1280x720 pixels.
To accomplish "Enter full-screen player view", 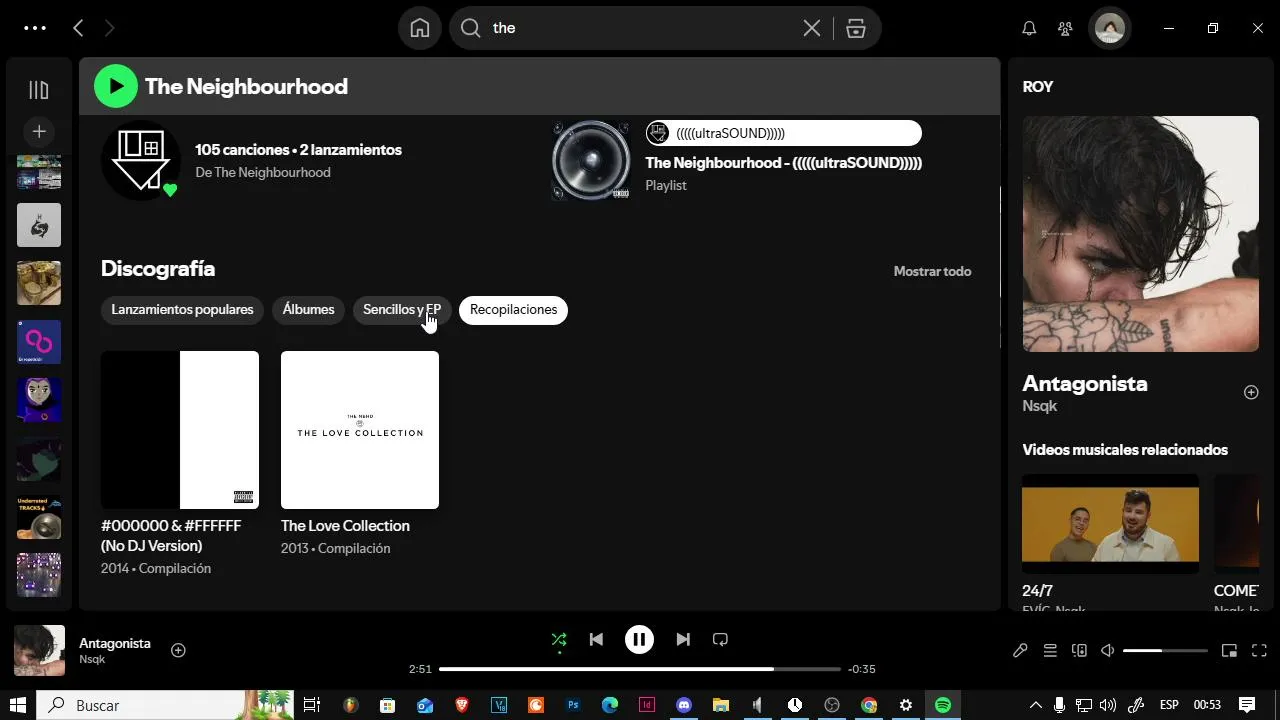I will 1259,651.
